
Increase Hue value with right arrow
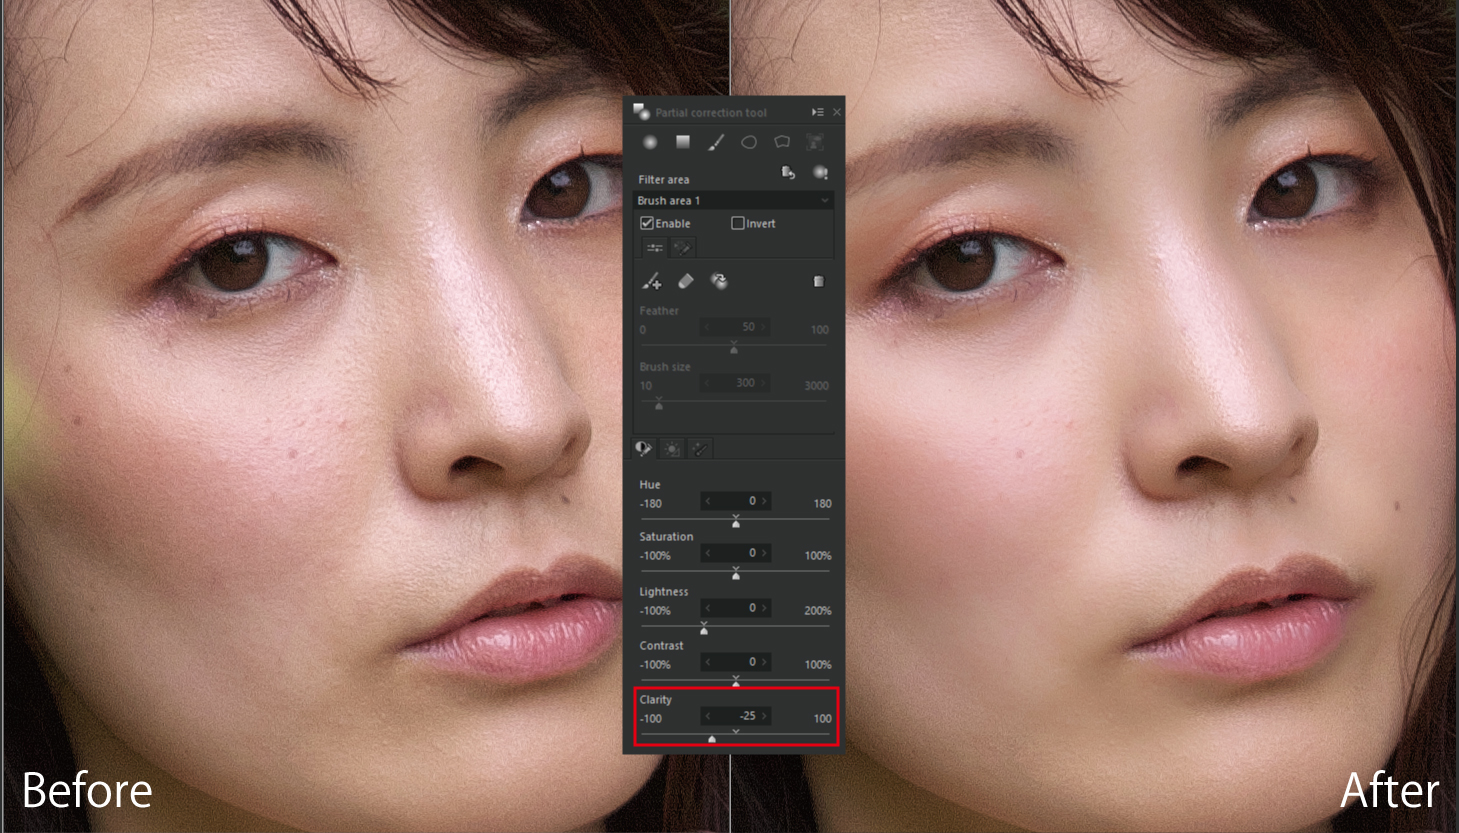pos(764,501)
